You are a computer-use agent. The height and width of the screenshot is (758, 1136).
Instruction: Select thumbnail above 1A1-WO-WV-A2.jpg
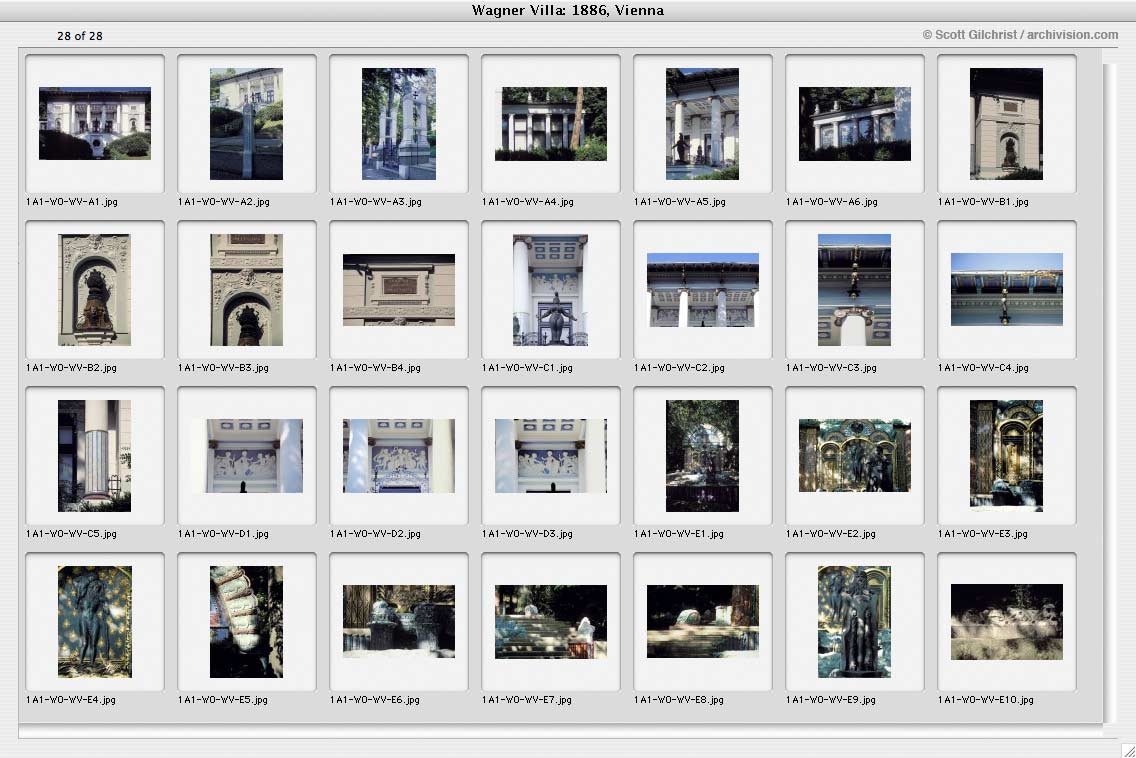(x=246, y=123)
